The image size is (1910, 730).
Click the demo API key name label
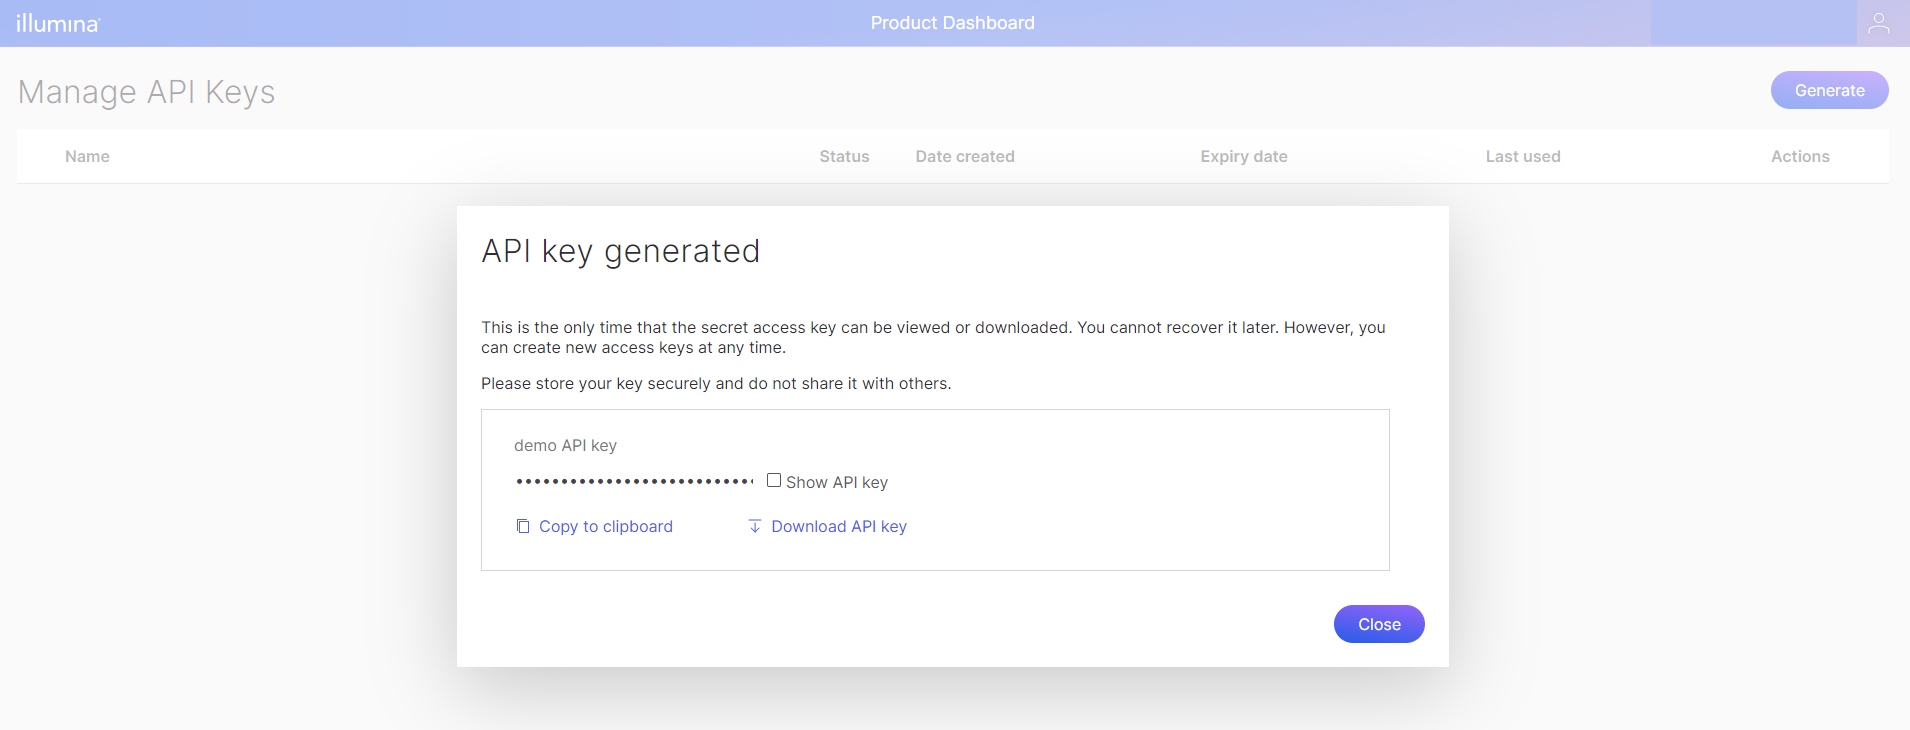point(565,445)
